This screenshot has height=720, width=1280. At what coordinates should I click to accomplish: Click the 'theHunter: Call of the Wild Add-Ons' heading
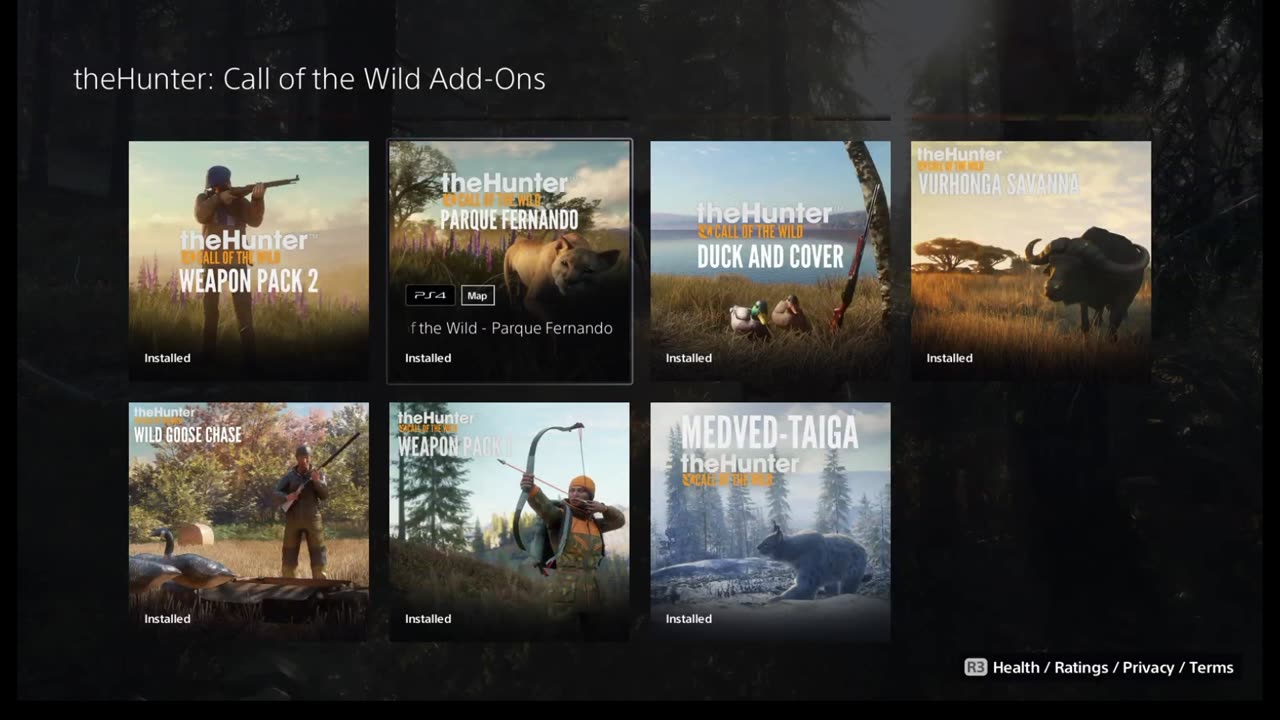(310, 79)
